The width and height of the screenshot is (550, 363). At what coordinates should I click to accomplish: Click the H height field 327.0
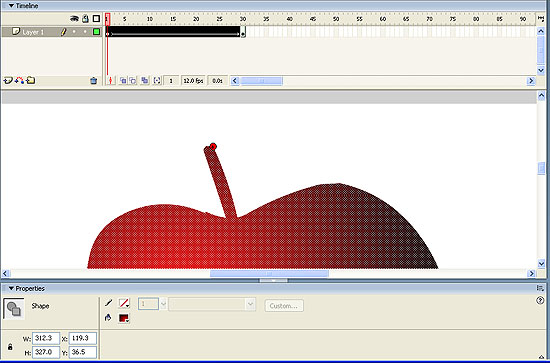(46, 352)
